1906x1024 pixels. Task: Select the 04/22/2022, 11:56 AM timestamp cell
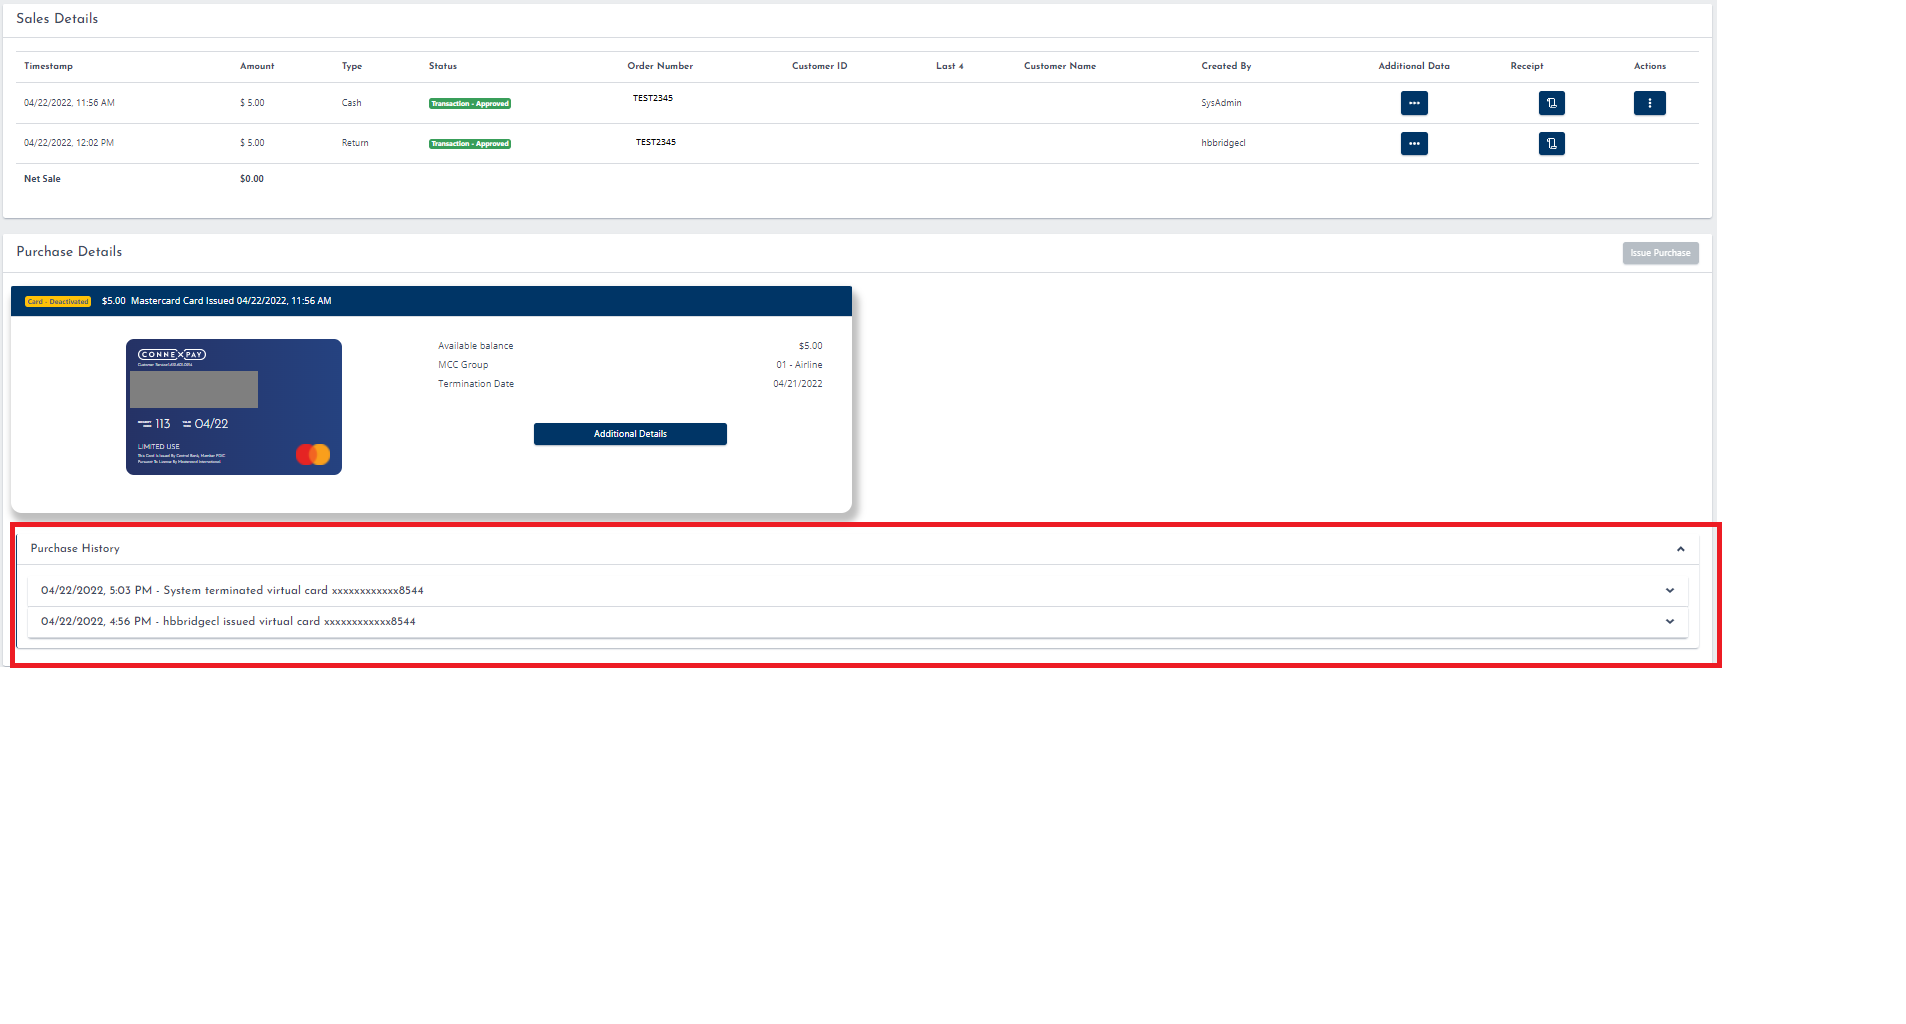tap(69, 103)
